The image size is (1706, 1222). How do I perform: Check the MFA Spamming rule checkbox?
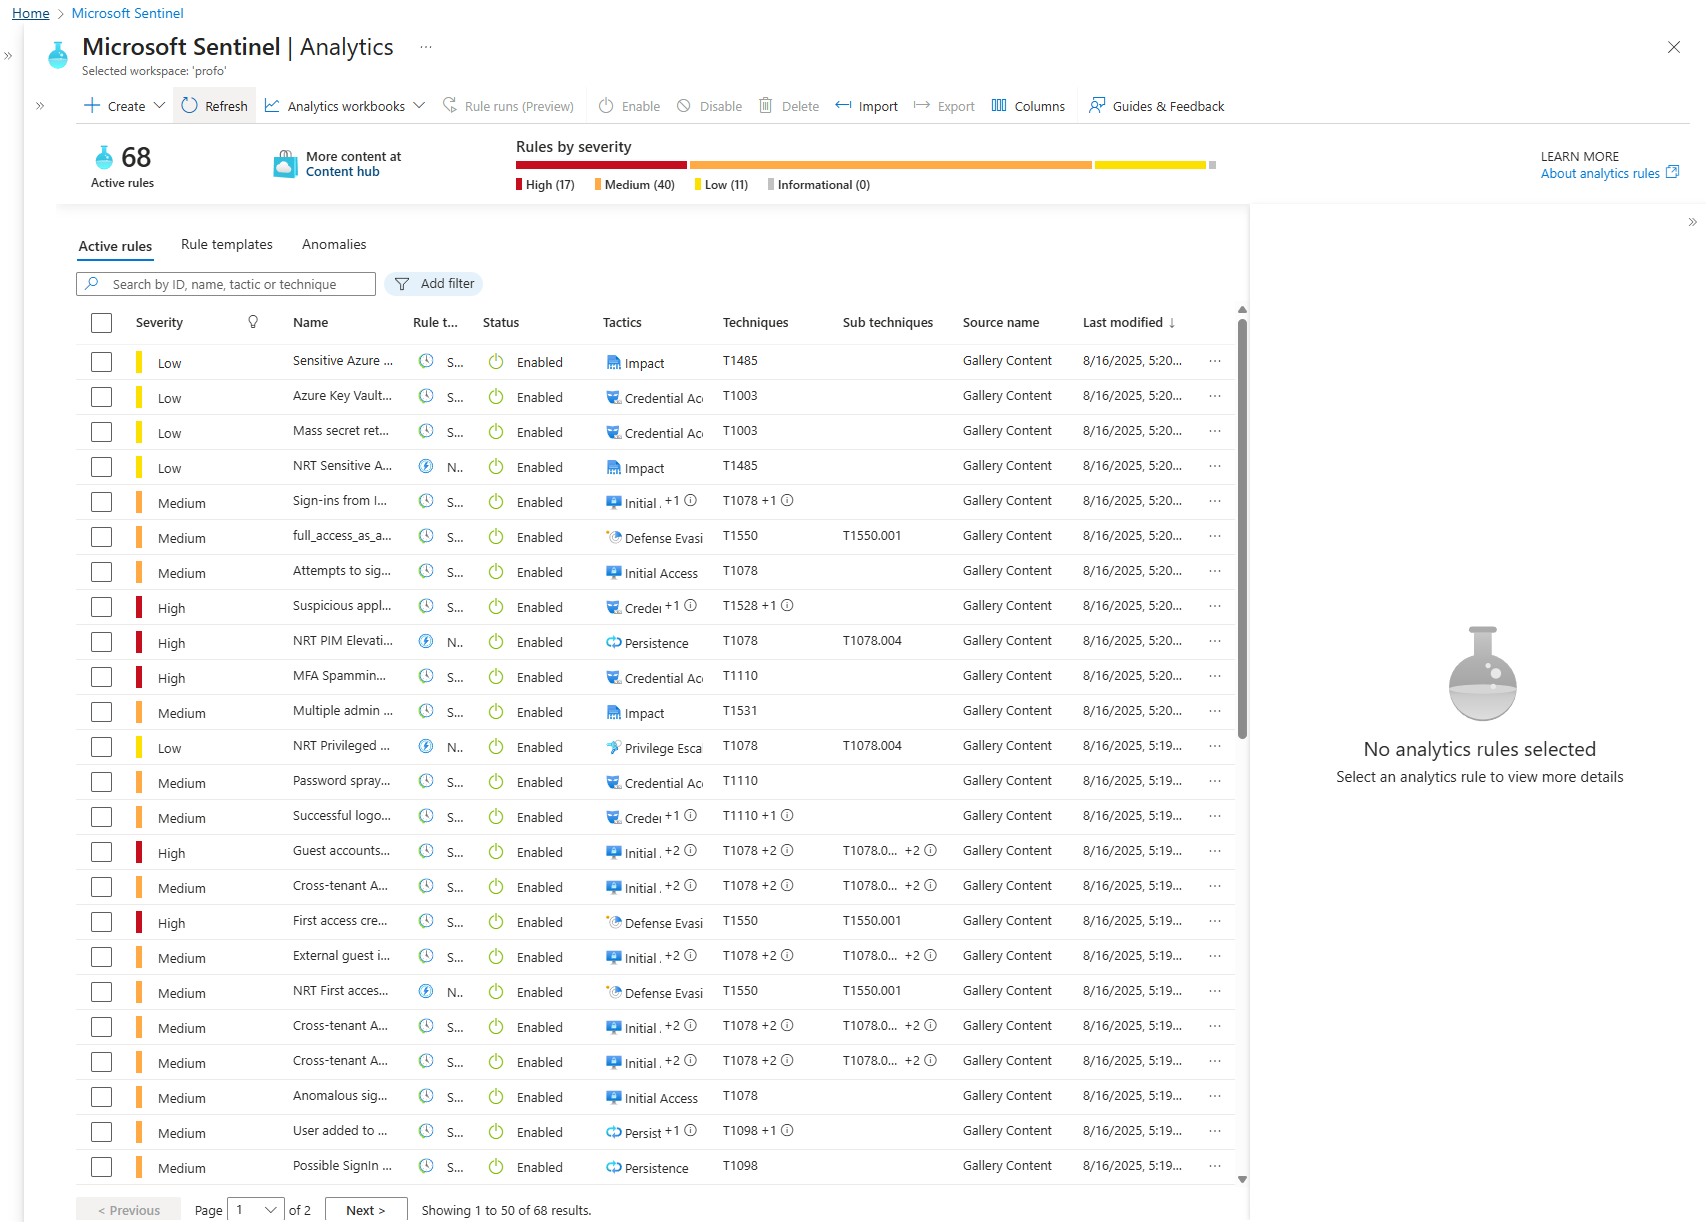coord(101,677)
